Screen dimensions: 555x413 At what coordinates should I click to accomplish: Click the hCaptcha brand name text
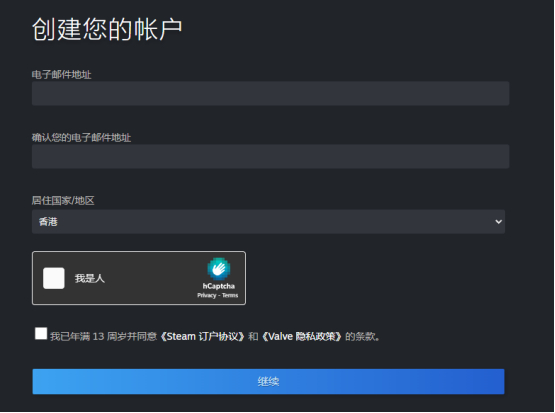click(x=218, y=286)
